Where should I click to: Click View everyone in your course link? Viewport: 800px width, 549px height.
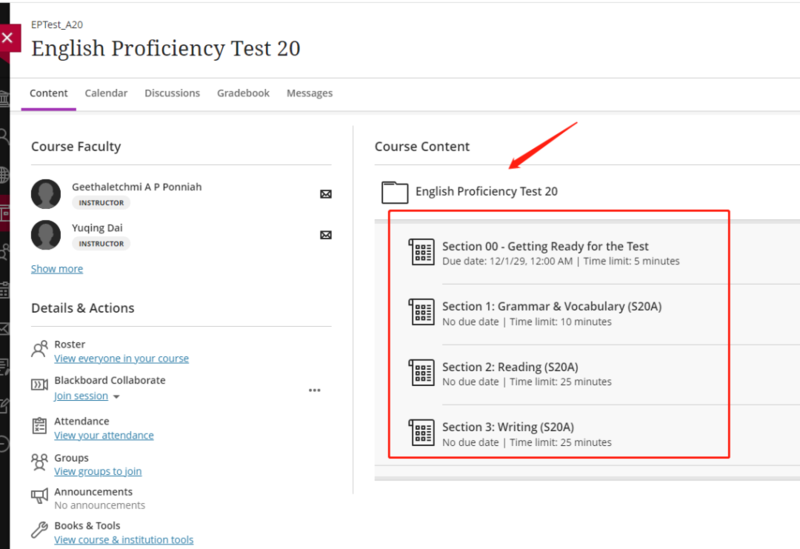121,358
